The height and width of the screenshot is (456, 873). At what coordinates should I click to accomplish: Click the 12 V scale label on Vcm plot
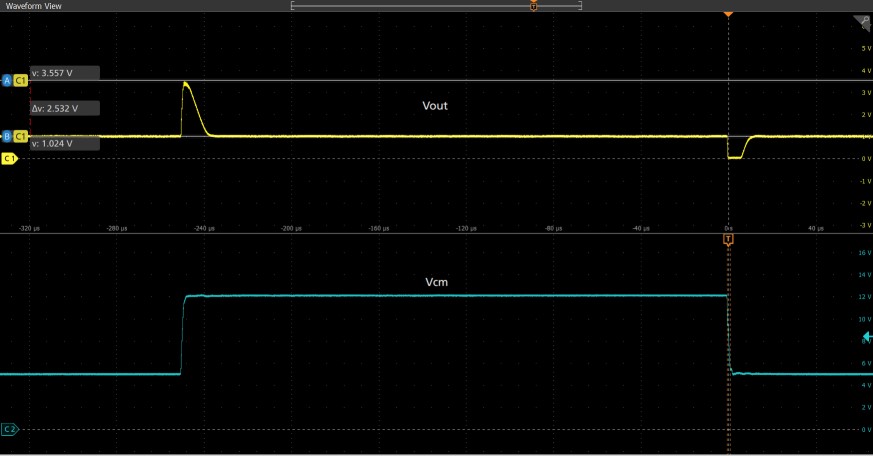865,297
